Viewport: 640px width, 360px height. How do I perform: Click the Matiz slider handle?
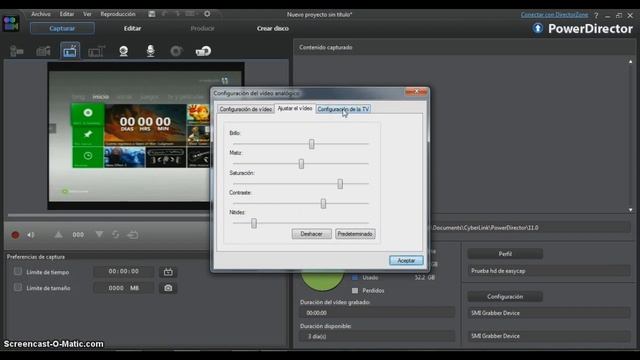pos(301,164)
